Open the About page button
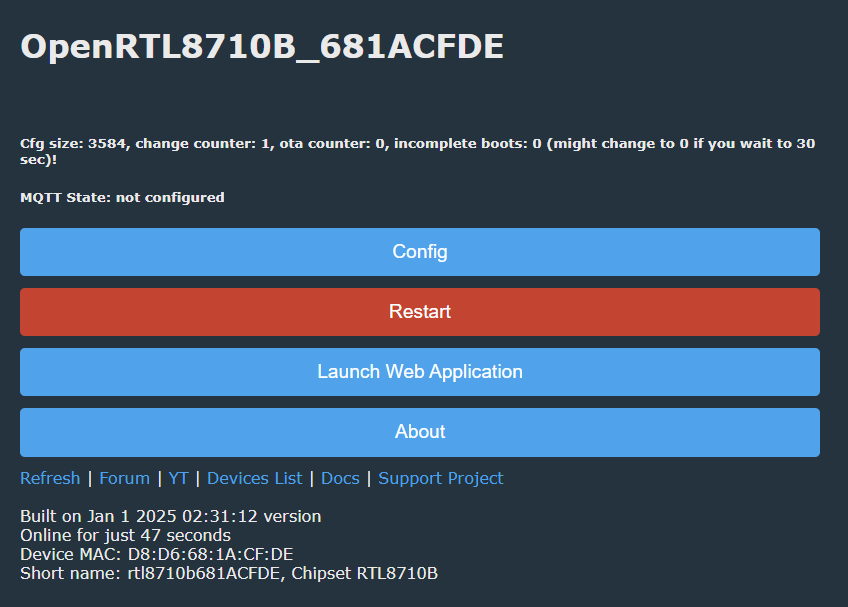848x607 pixels. tap(420, 432)
